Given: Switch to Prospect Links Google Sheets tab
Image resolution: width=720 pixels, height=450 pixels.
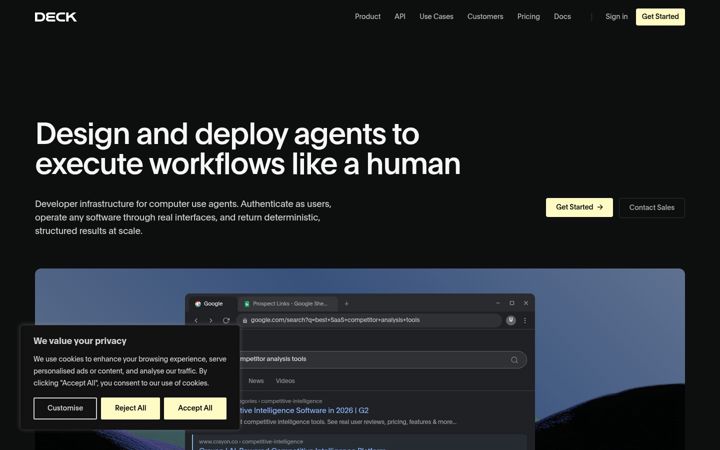Looking at the screenshot, I should click(288, 304).
